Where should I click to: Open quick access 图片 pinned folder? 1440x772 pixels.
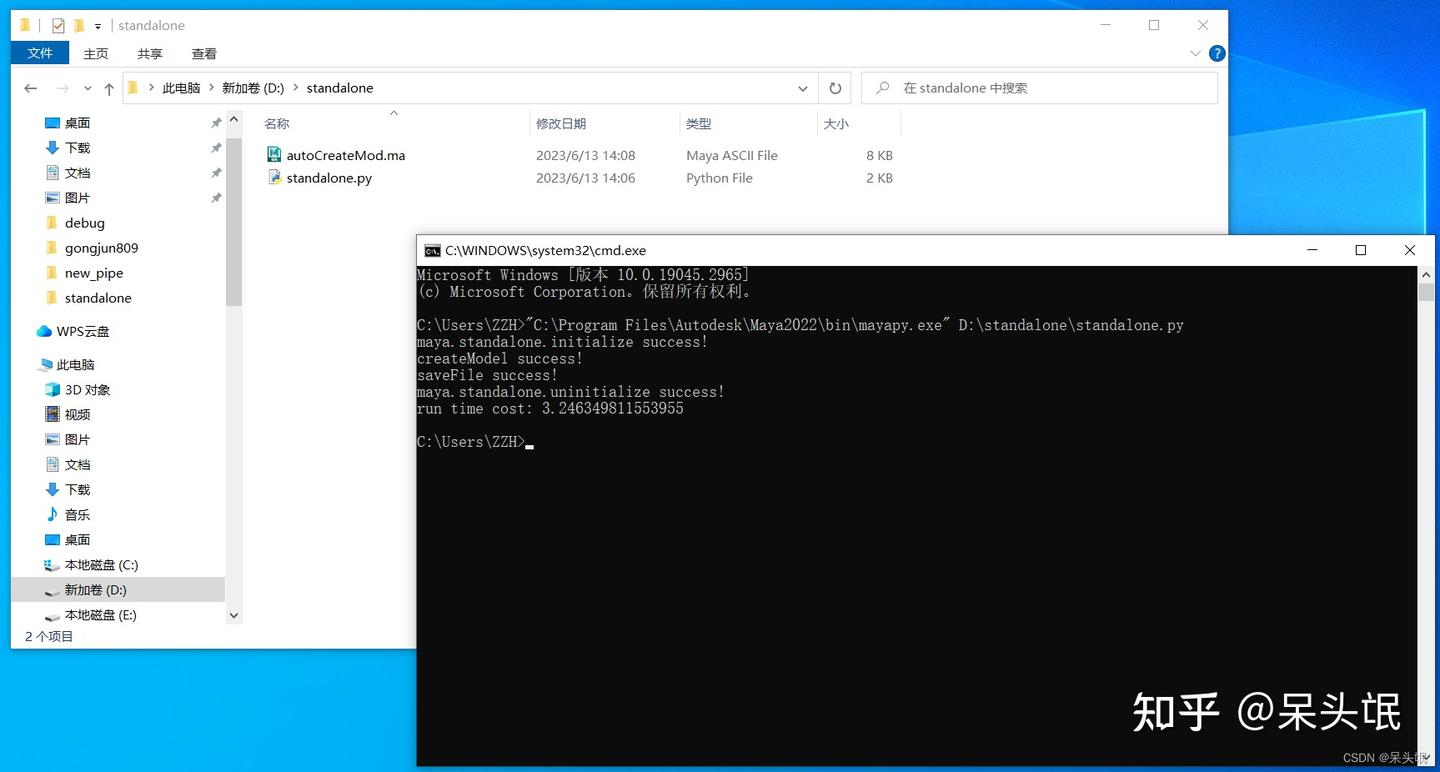click(x=77, y=198)
